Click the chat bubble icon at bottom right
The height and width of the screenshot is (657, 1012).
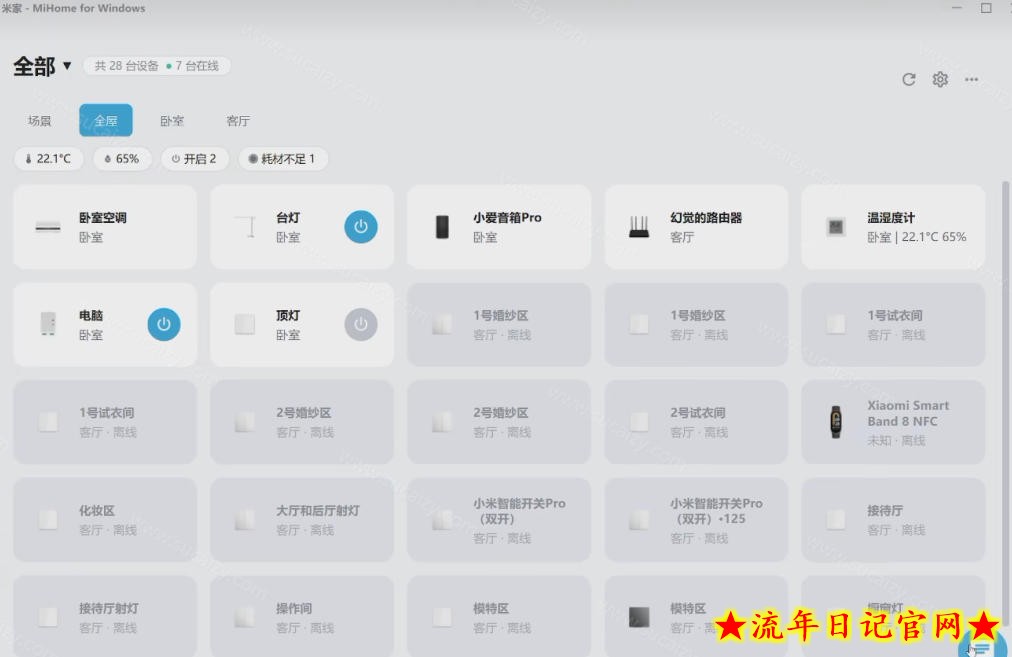coord(984,645)
